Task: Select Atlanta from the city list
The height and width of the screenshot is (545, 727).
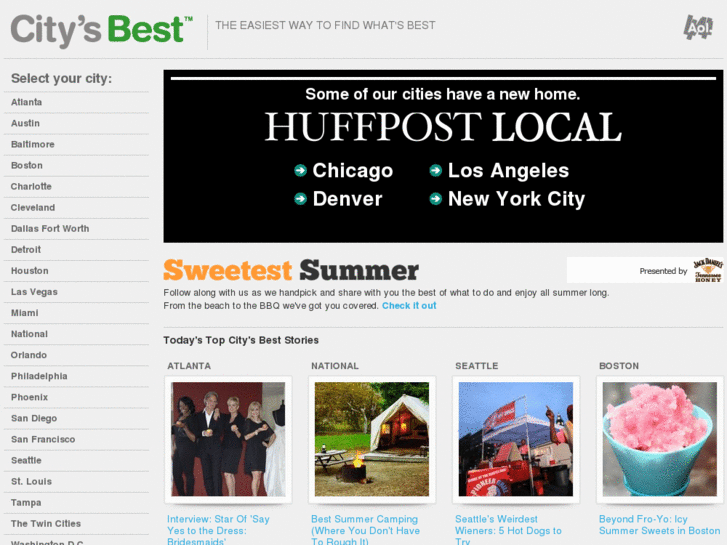Action: (x=26, y=102)
